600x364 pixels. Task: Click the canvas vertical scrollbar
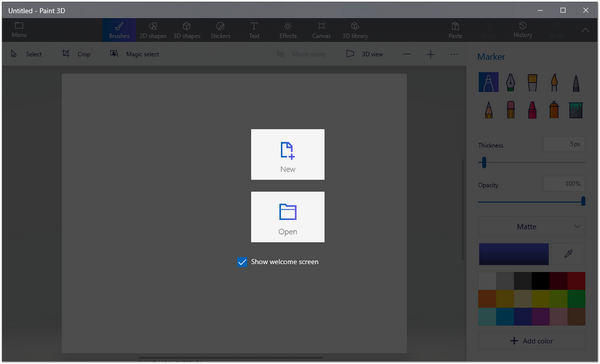click(x=463, y=210)
